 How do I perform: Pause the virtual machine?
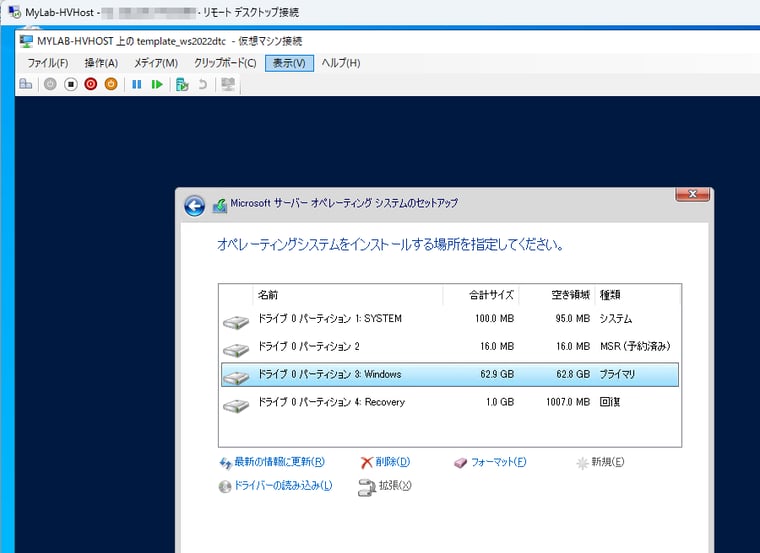137,84
